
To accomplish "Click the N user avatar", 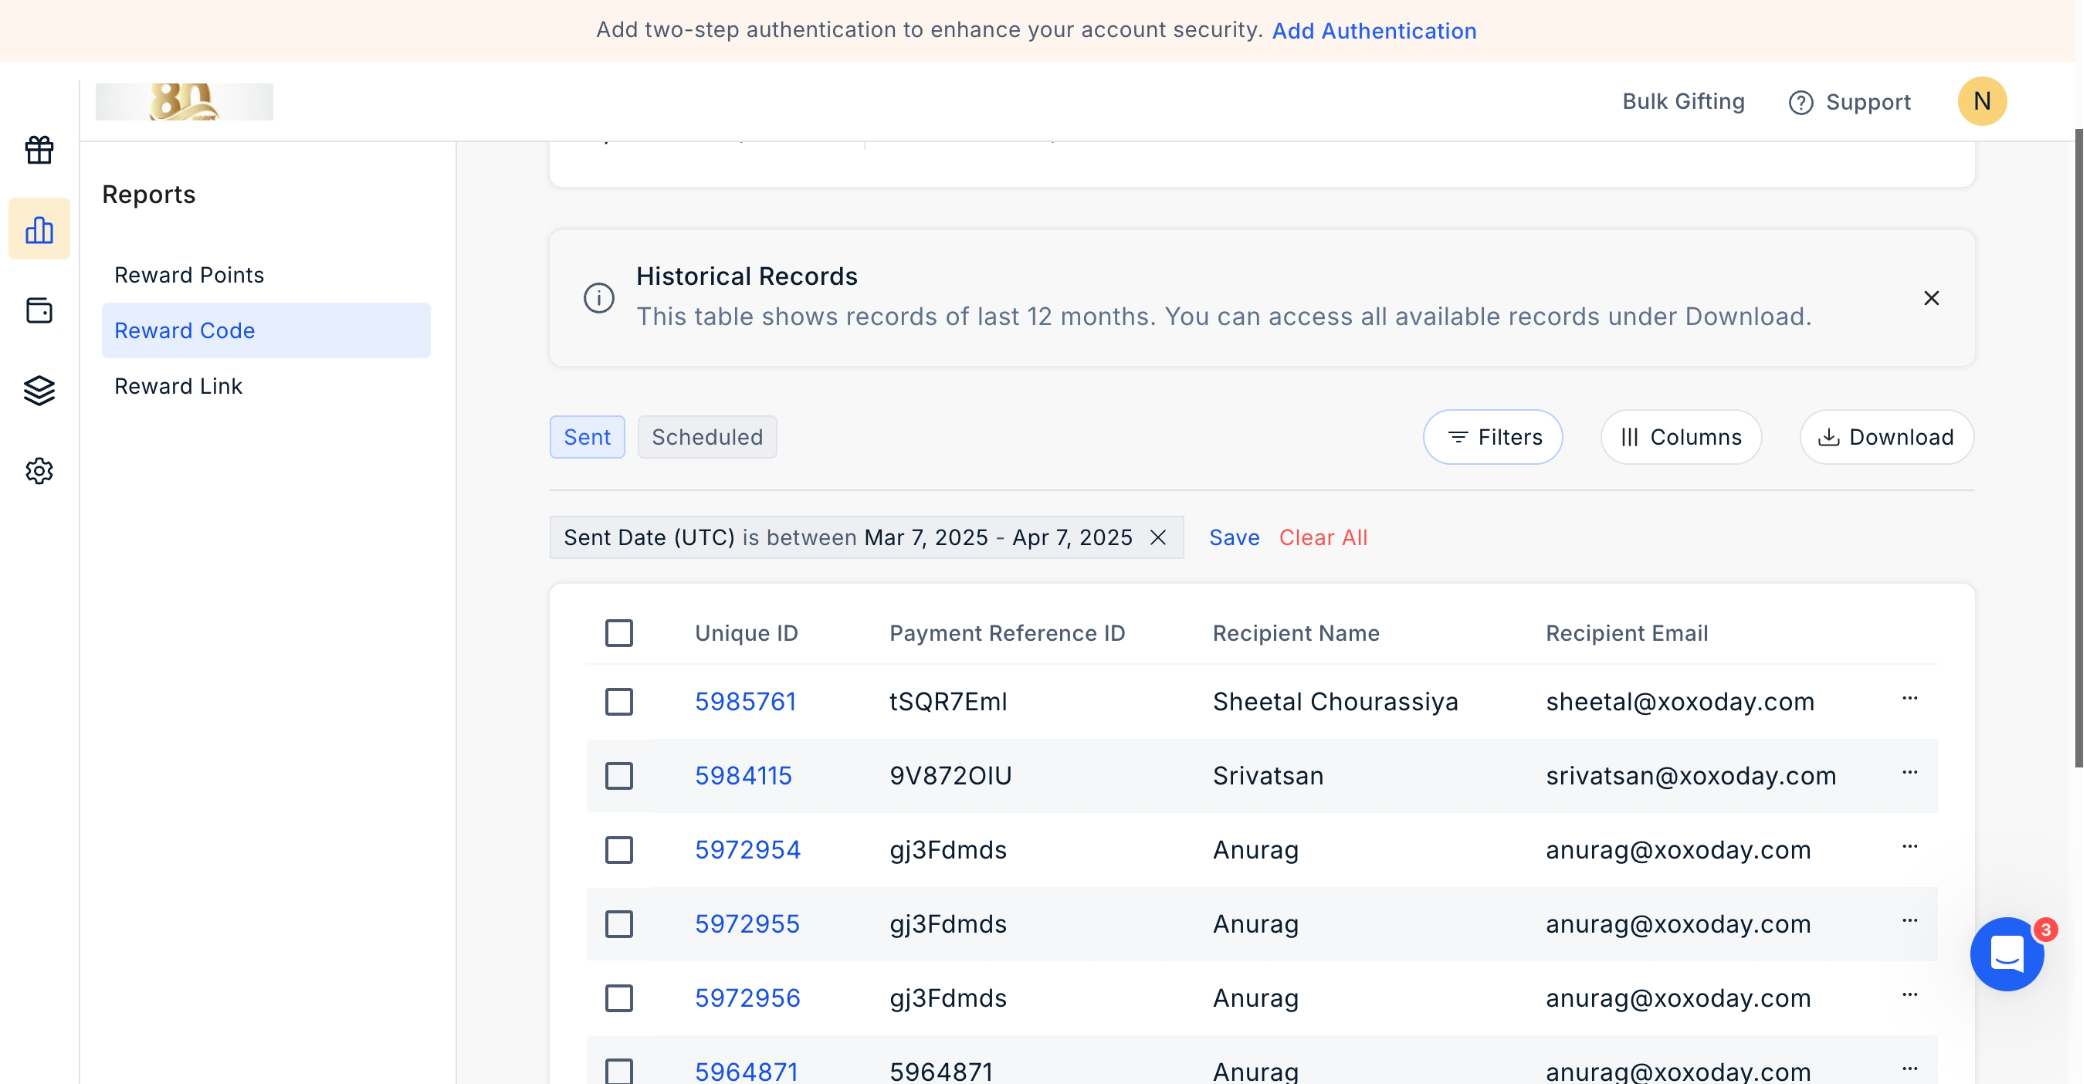I will pos(1981,101).
